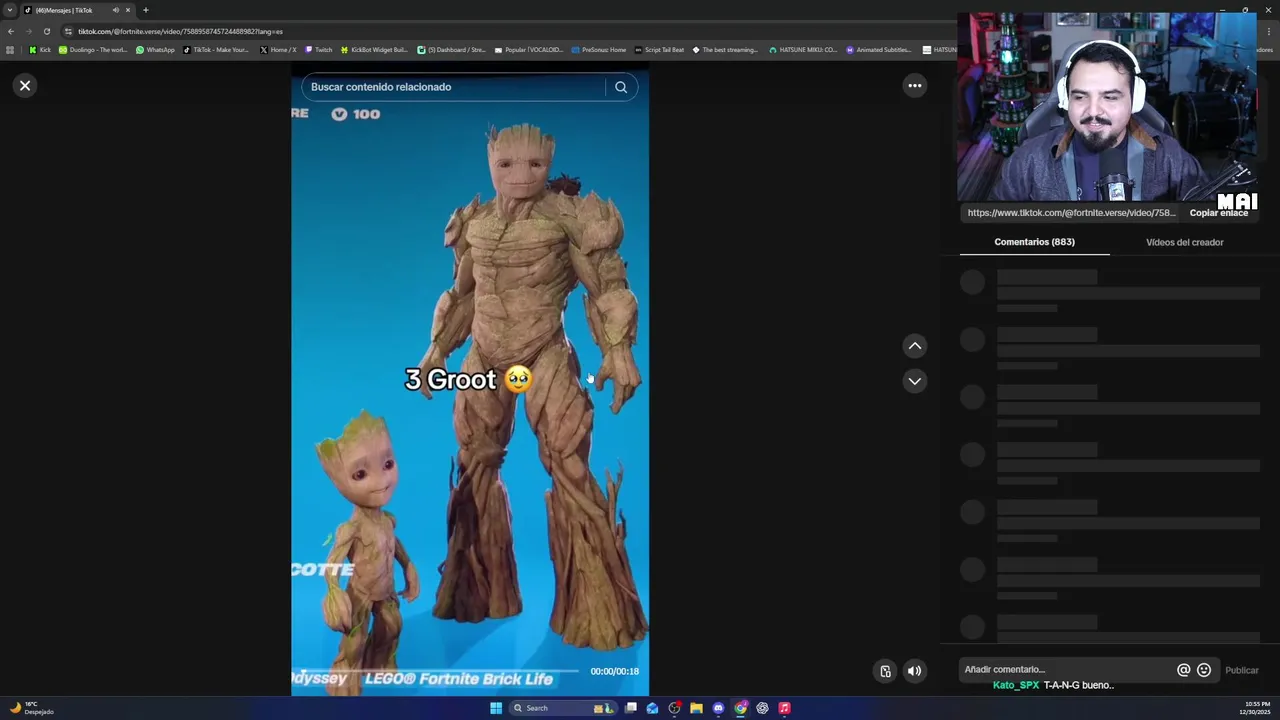Image resolution: width=1280 pixels, height=720 pixels.
Task: Switch to Comentarios (883) tab
Action: click(1034, 242)
